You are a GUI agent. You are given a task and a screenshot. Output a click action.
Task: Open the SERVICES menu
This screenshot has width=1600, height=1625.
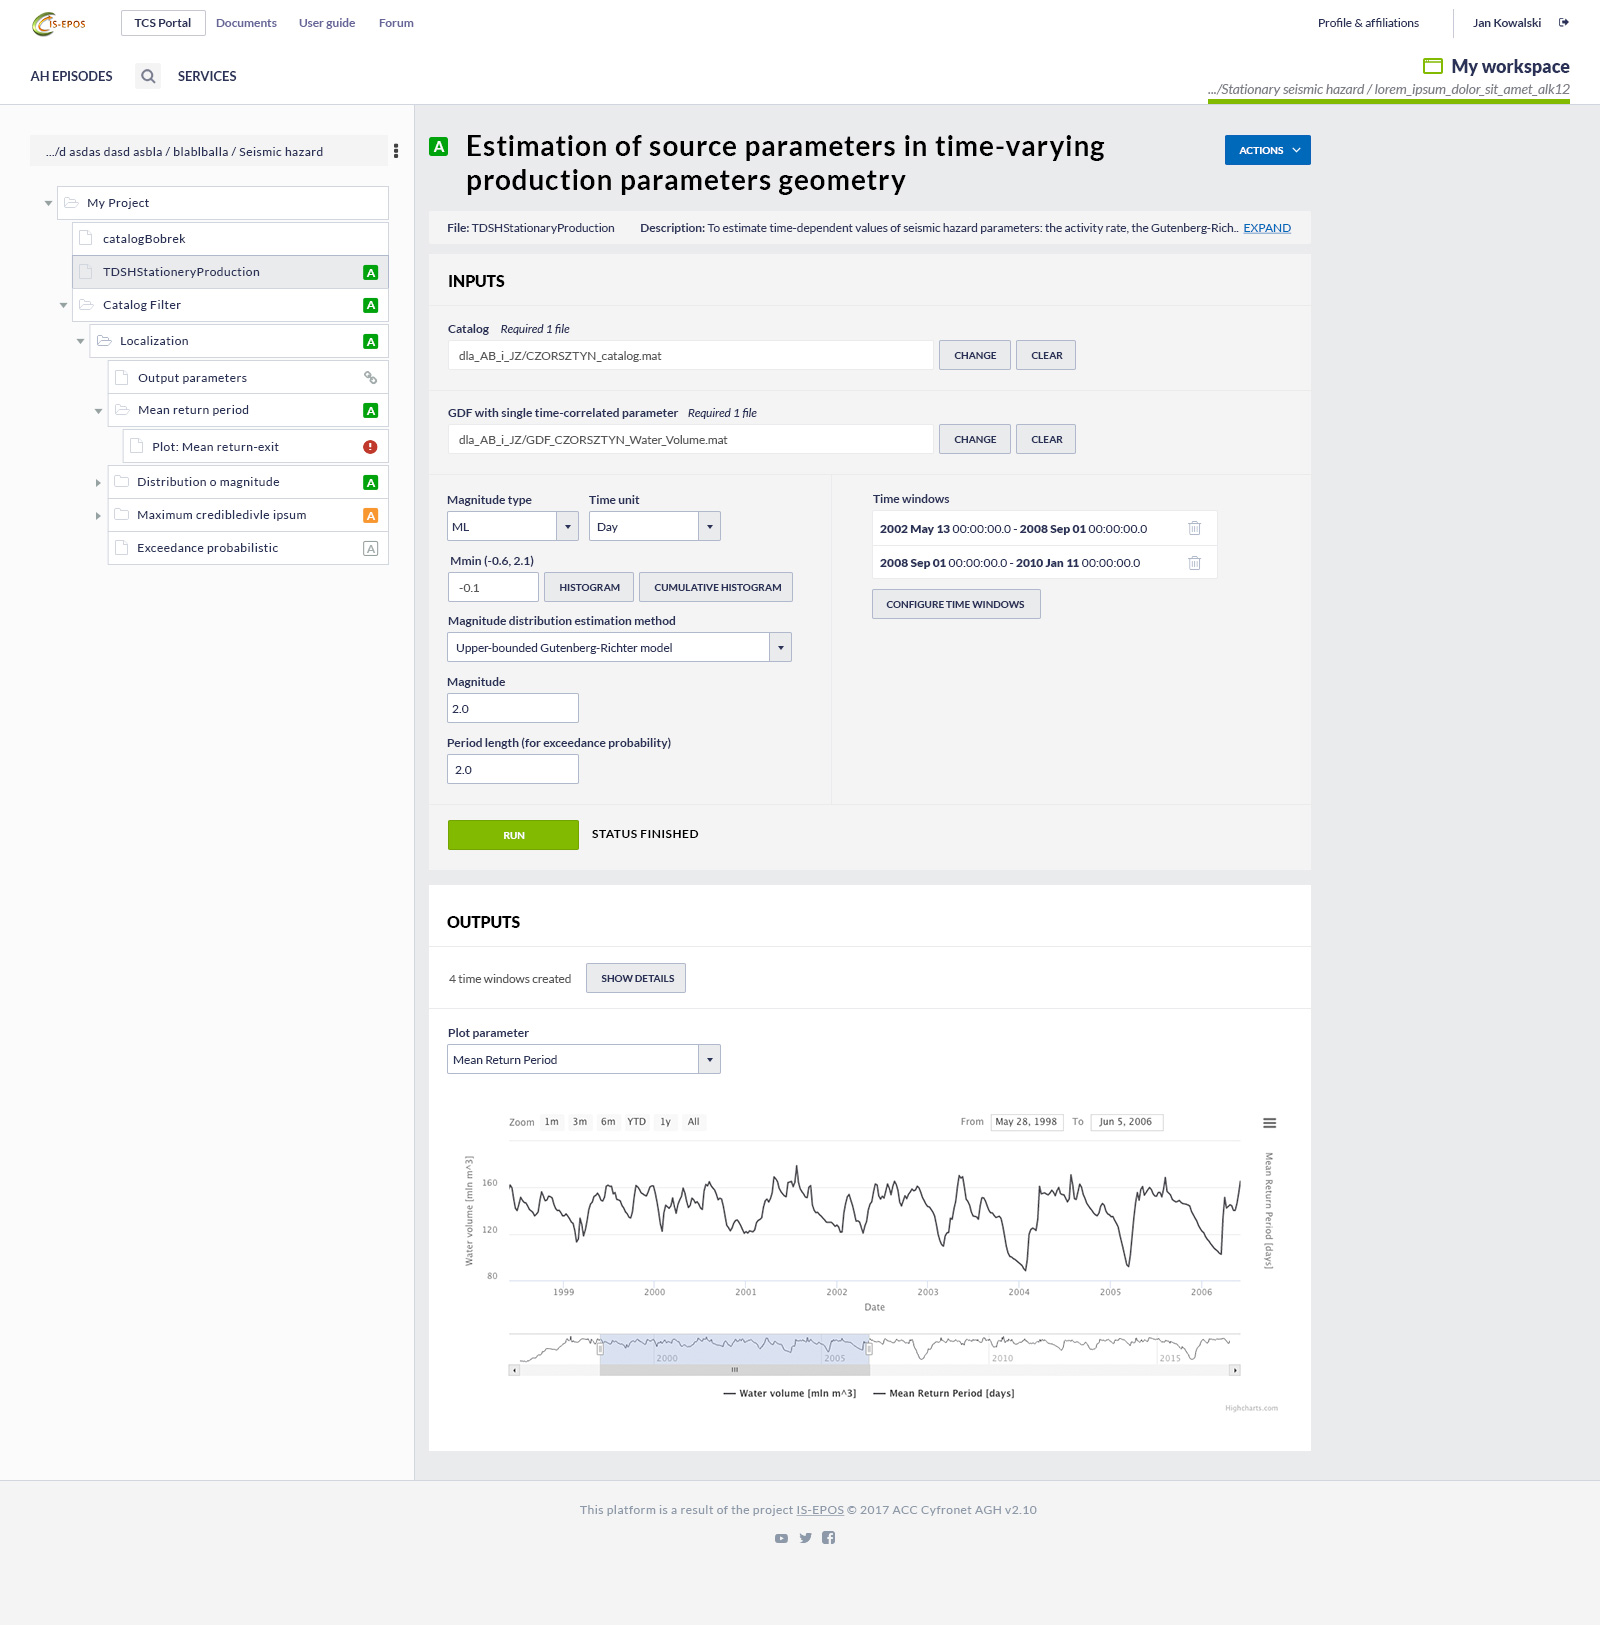(207, 76)
